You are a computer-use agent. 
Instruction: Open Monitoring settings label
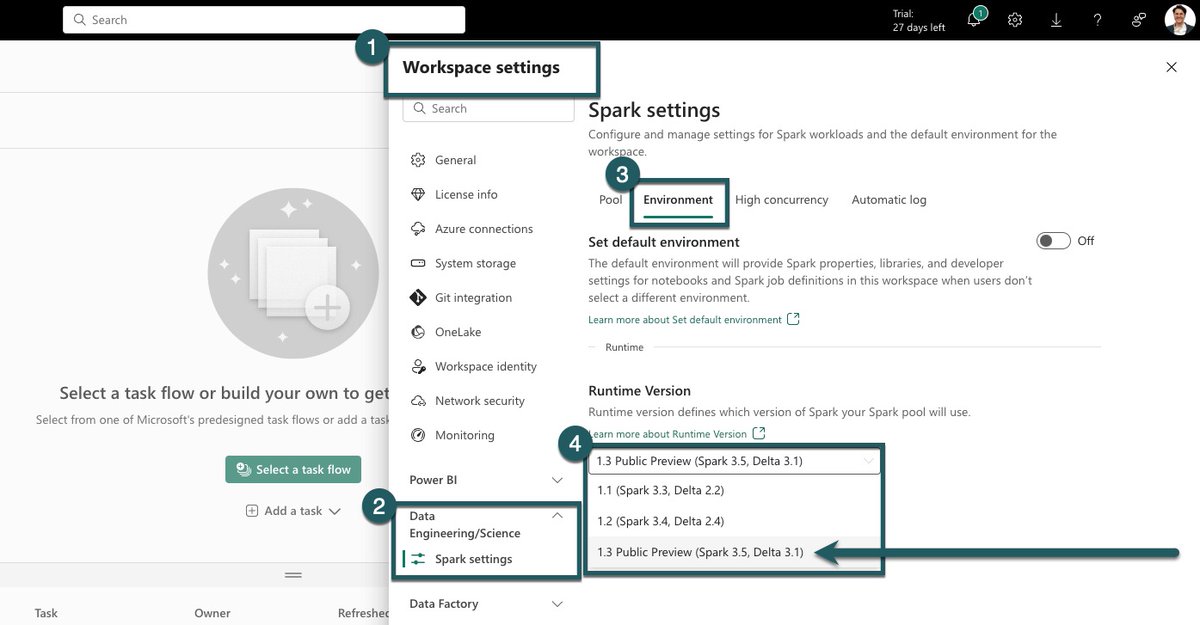click(465, 435)
